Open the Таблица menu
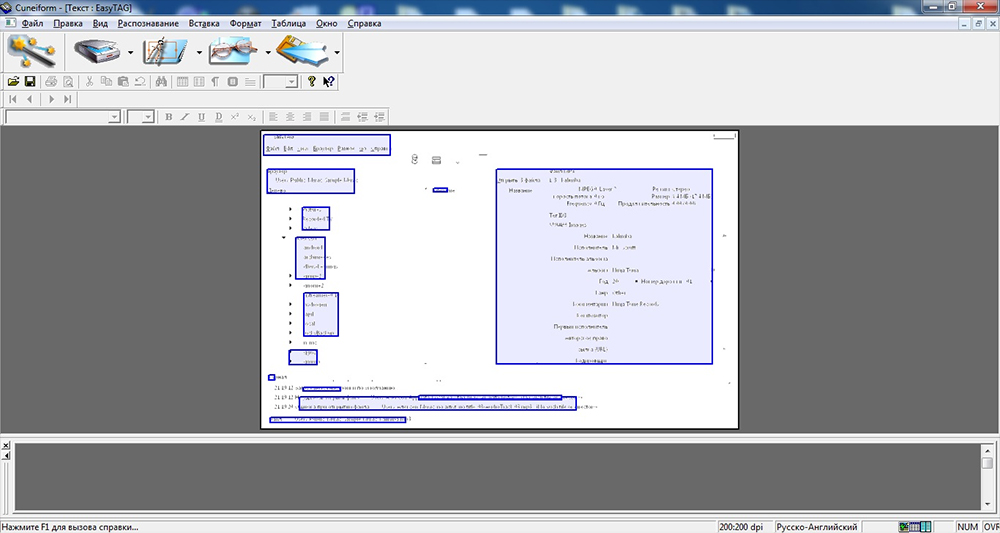This screenshot has width=1000, height=533. (288, 23)
